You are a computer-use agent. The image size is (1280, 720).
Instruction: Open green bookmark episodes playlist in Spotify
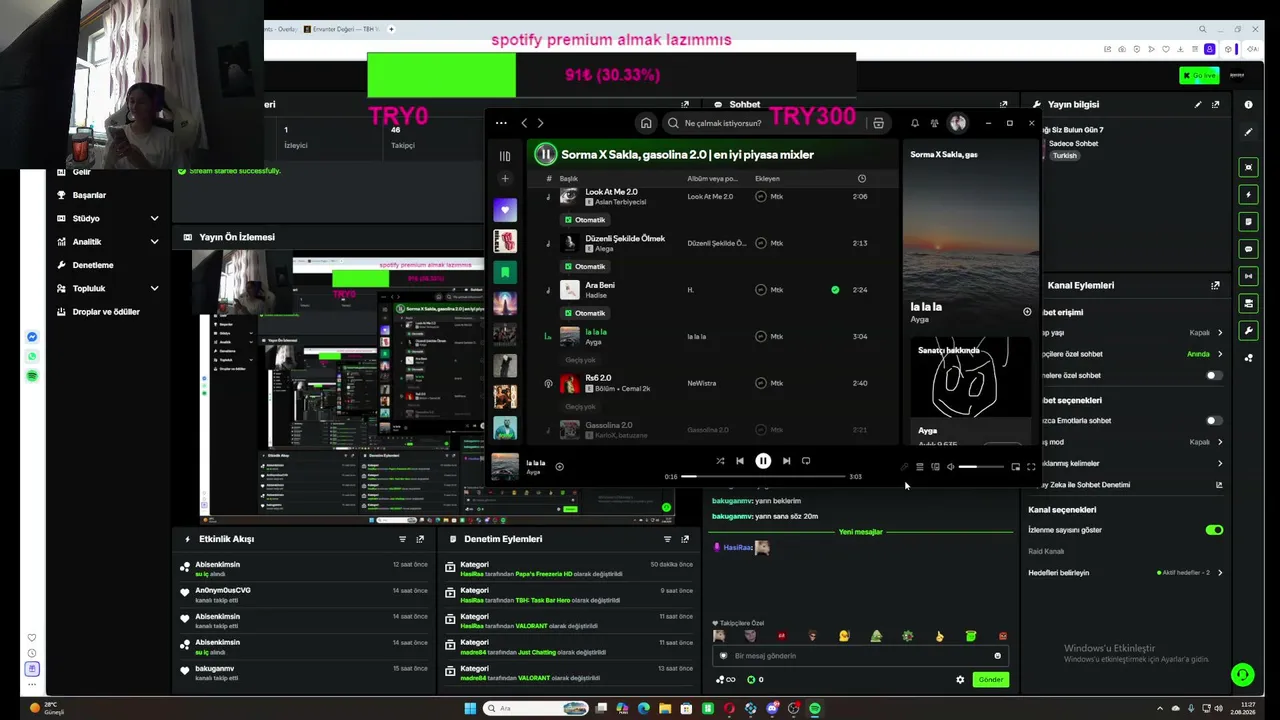point(505,272)
